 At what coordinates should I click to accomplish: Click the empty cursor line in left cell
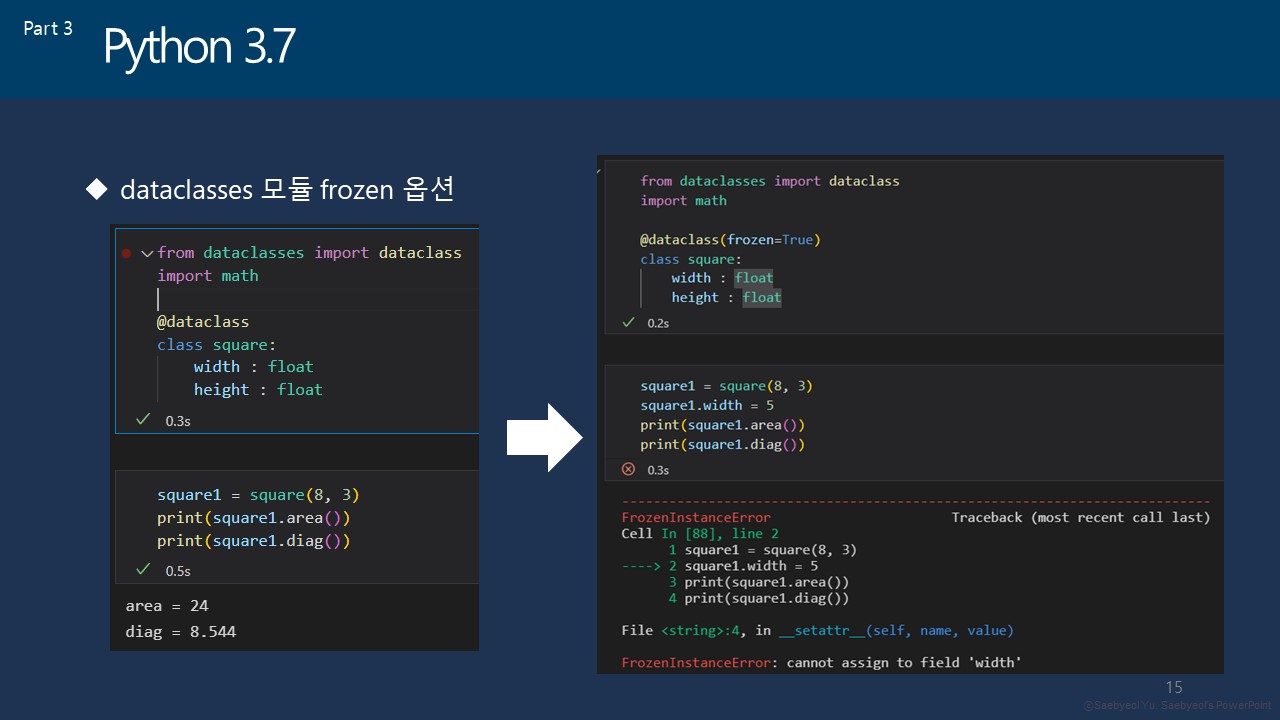[317, 299]
